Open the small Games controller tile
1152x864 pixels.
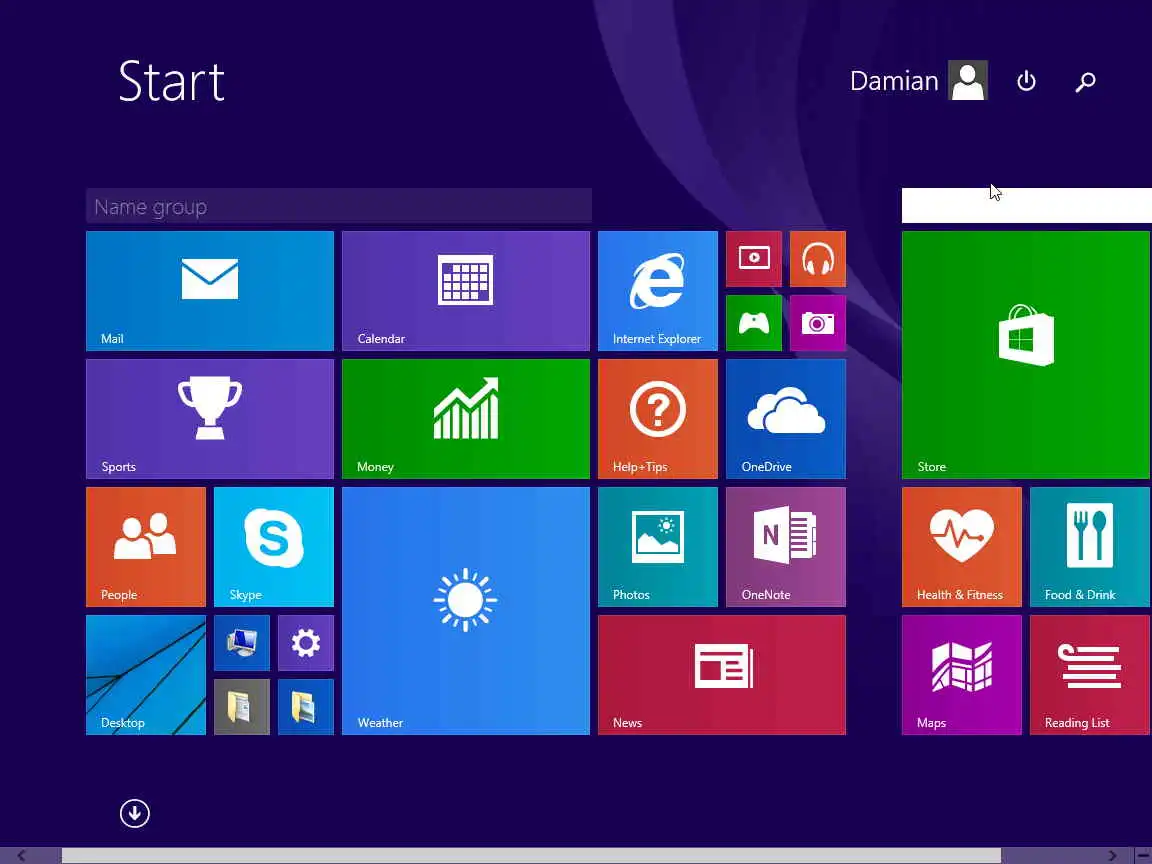point(754,323)
